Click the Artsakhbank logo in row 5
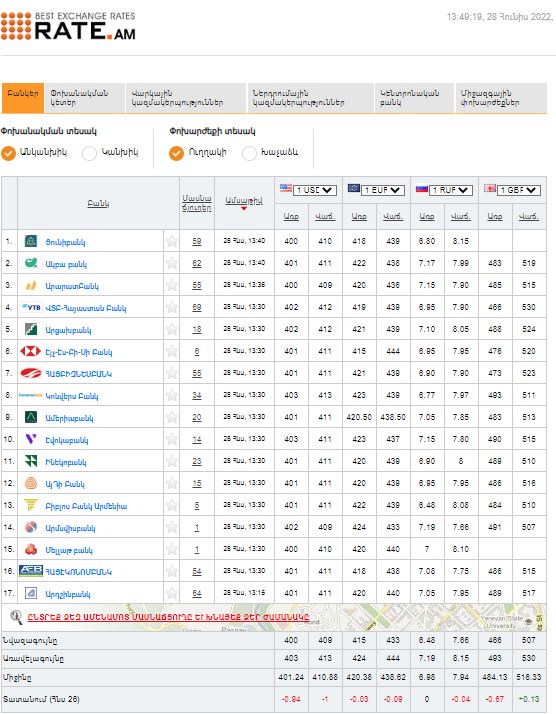This screenshot has width=556, height=714. [x=31, y=329]
